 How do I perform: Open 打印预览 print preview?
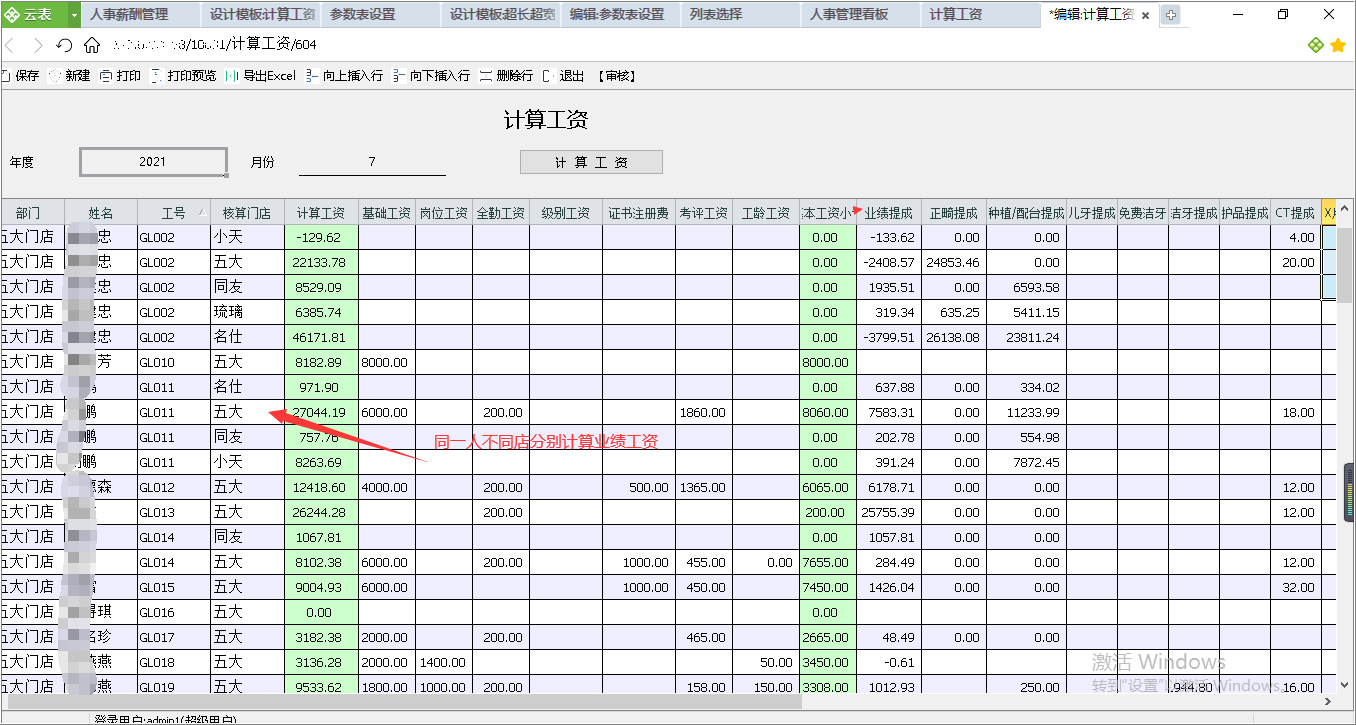(x=184, y=76)
